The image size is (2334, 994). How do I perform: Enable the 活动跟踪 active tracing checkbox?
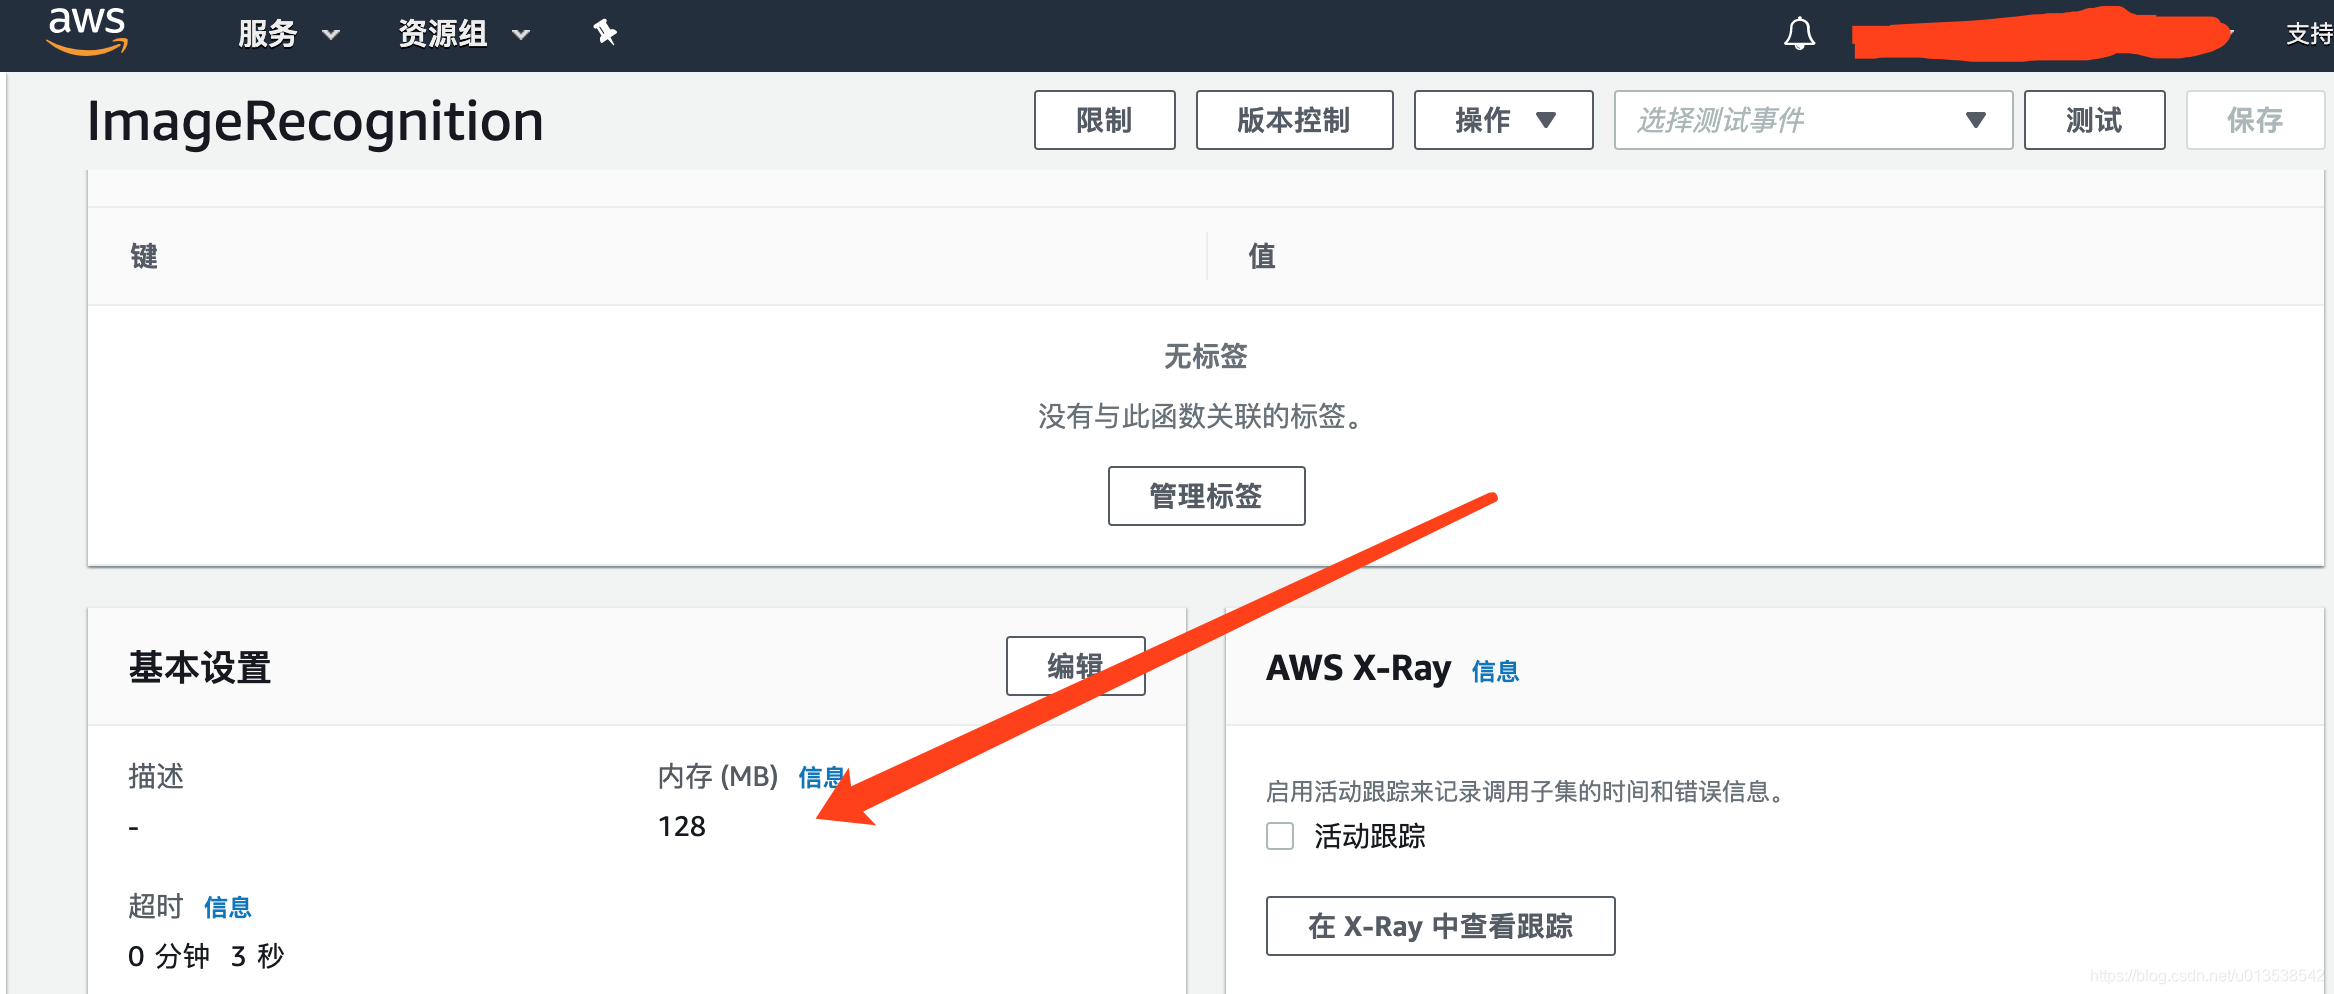1280,836
